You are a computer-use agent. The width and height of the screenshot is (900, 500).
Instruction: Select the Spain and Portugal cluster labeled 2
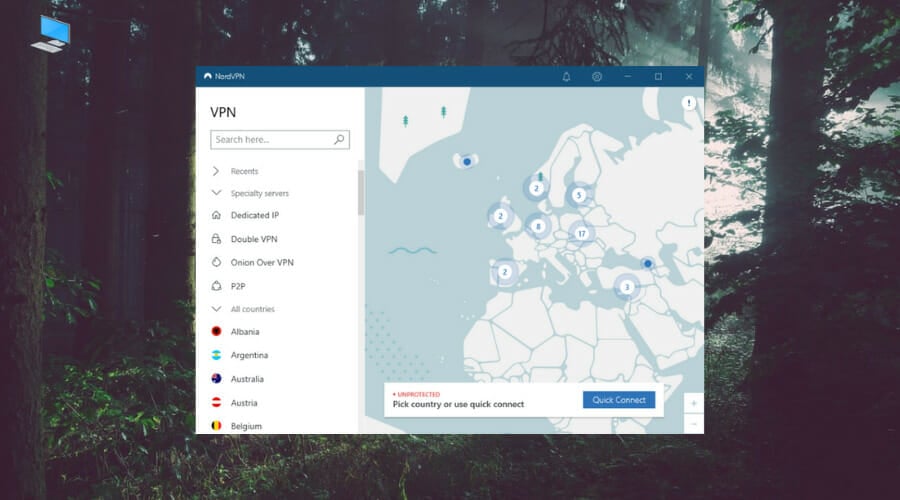coord(505,272)
